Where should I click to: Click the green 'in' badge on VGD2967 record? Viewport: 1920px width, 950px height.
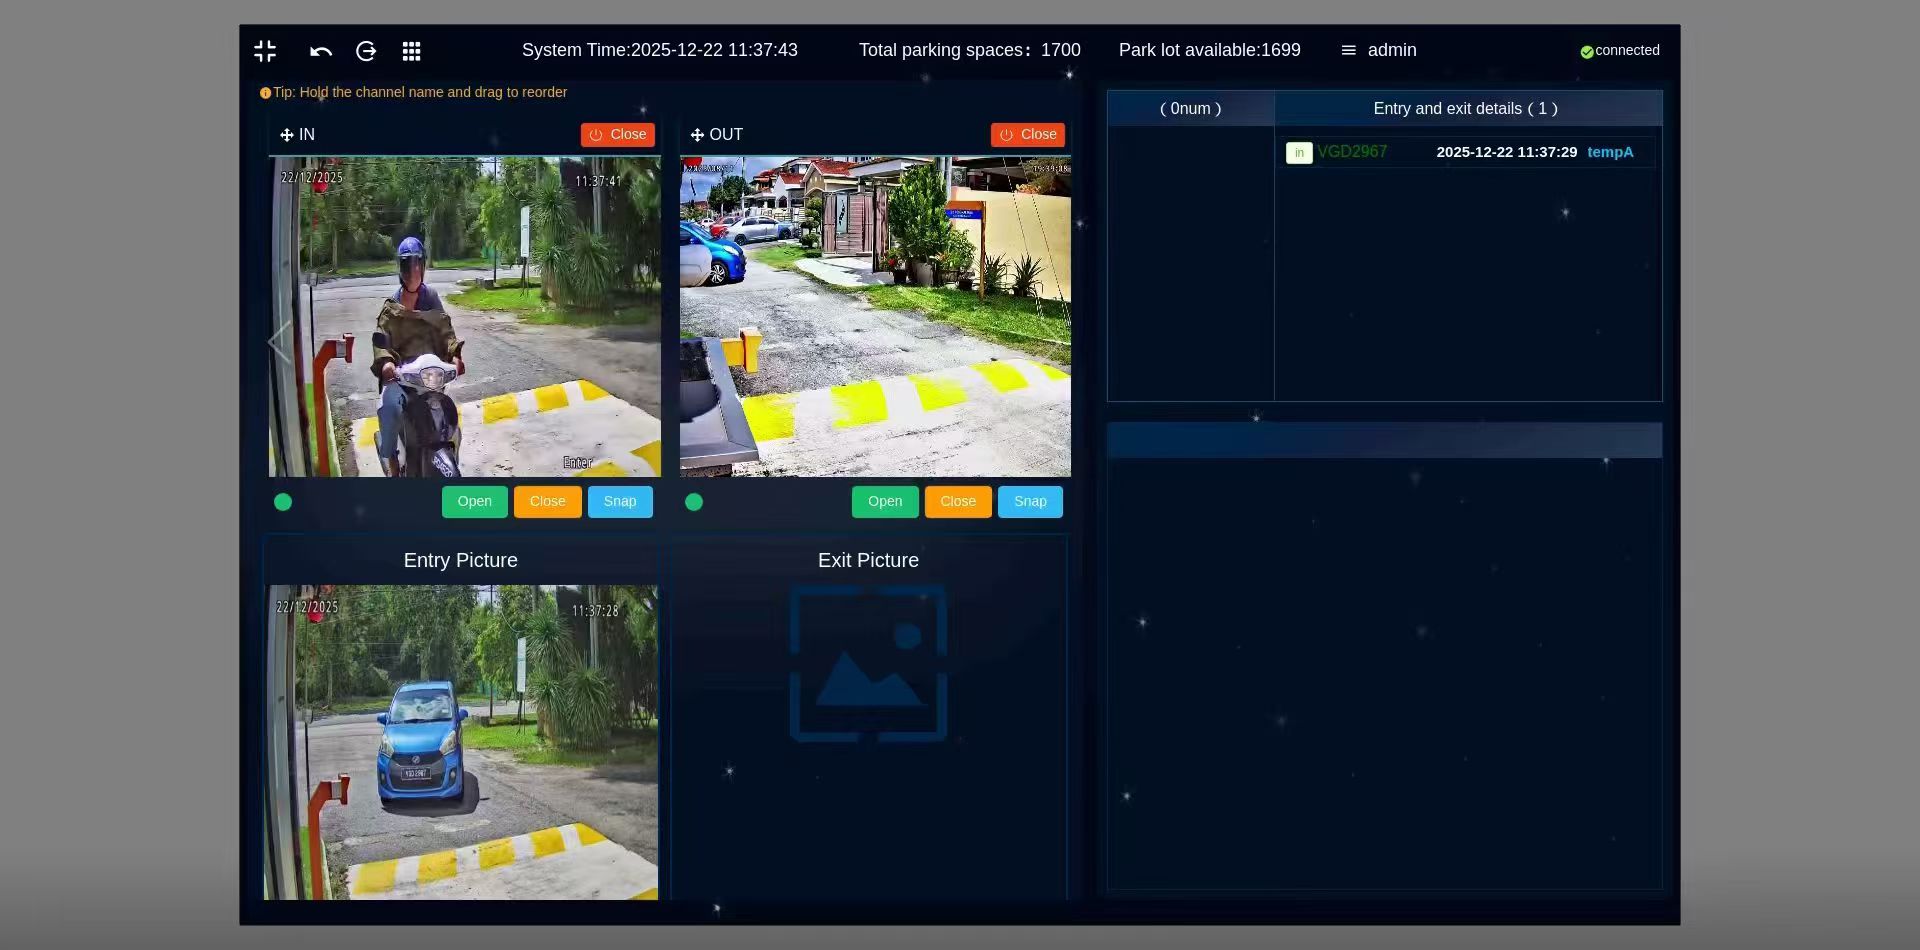point(1299,153)
